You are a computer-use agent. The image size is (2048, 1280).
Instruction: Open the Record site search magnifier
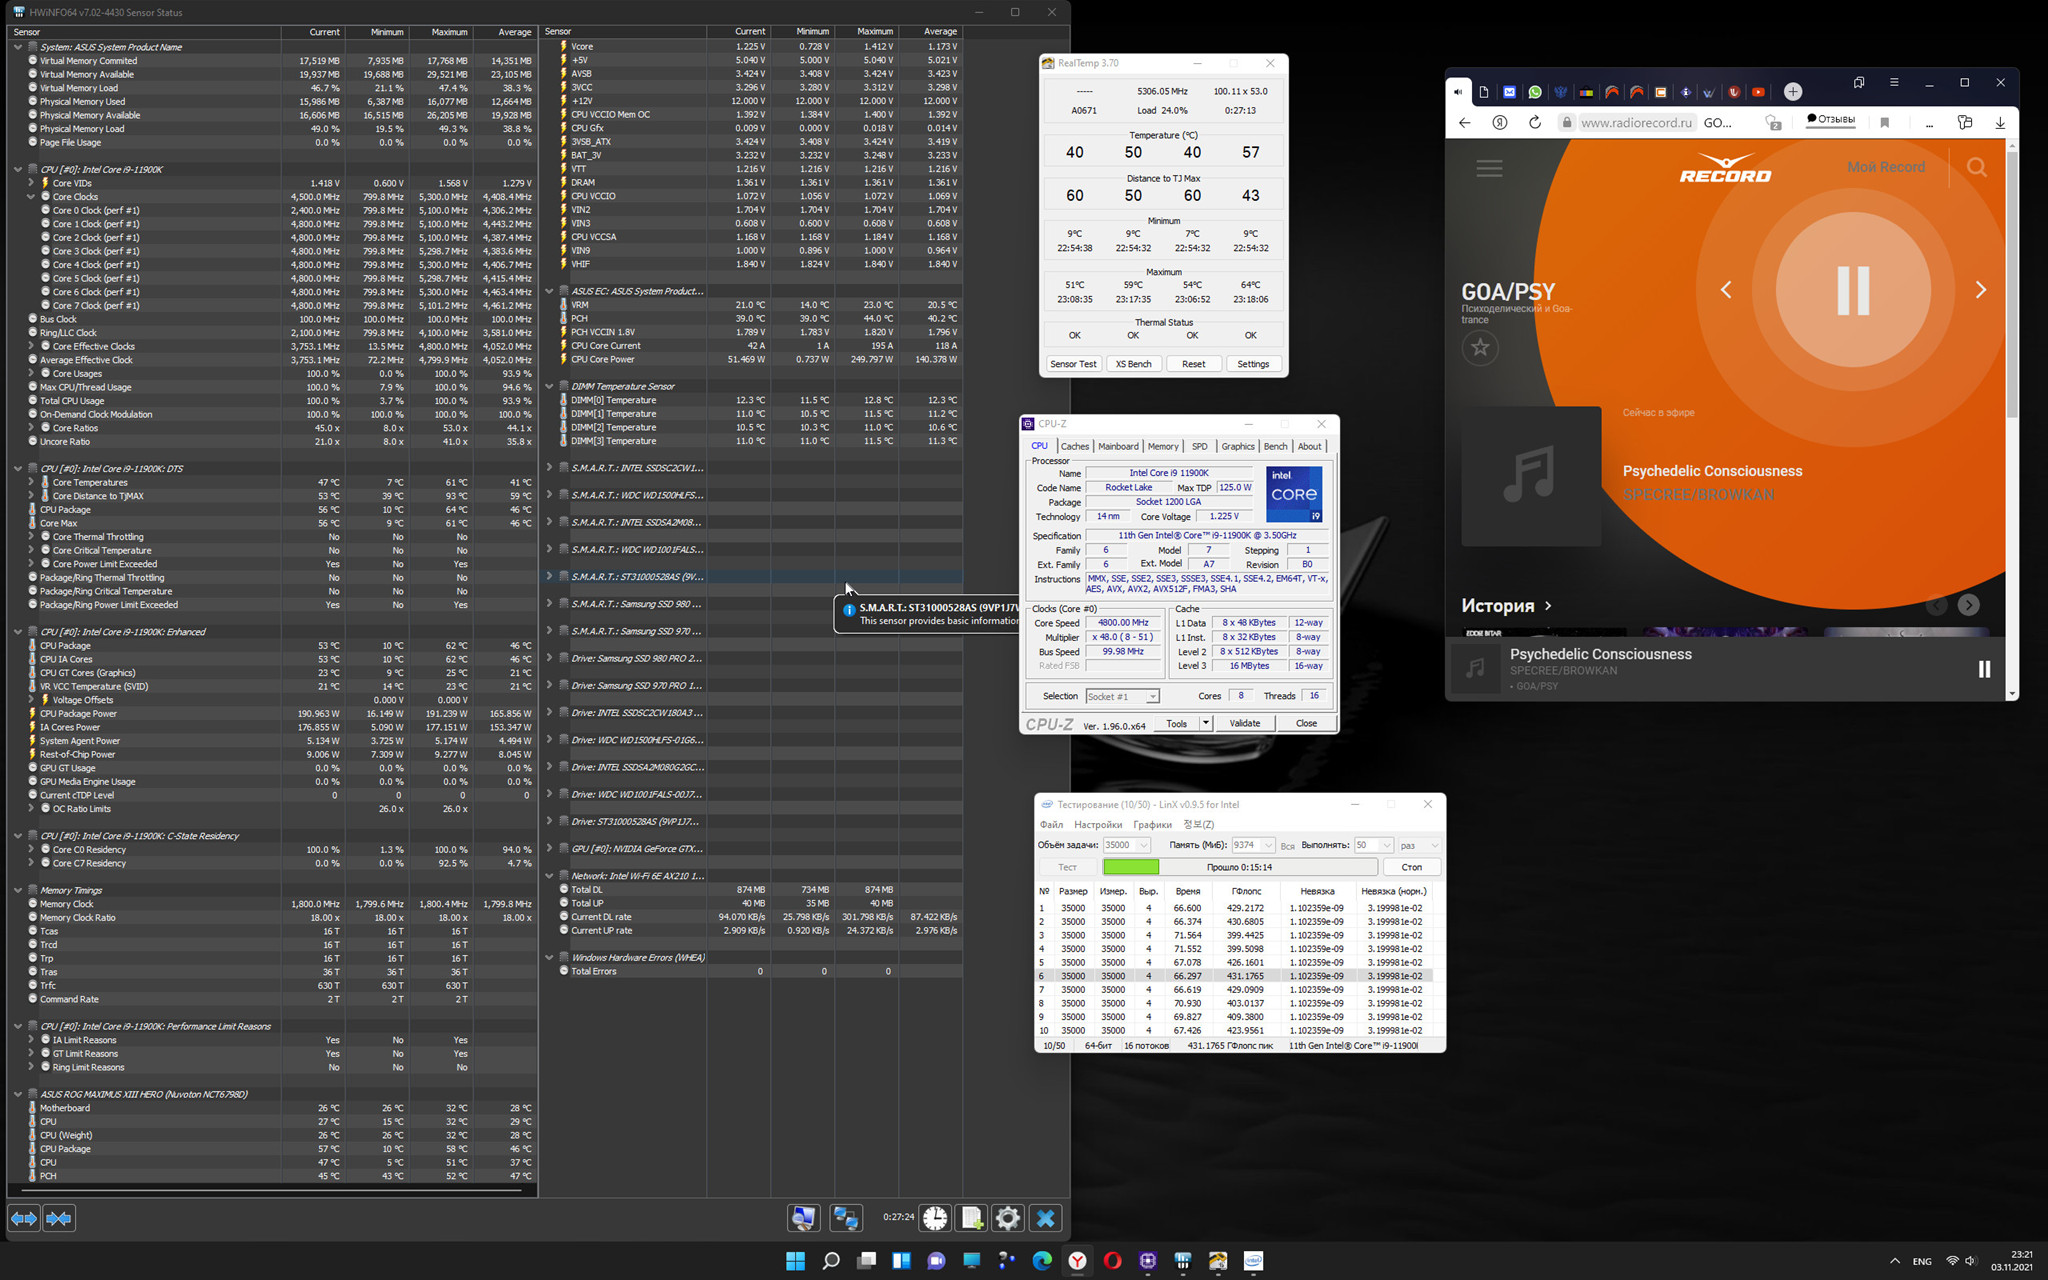pos(1976,167)
